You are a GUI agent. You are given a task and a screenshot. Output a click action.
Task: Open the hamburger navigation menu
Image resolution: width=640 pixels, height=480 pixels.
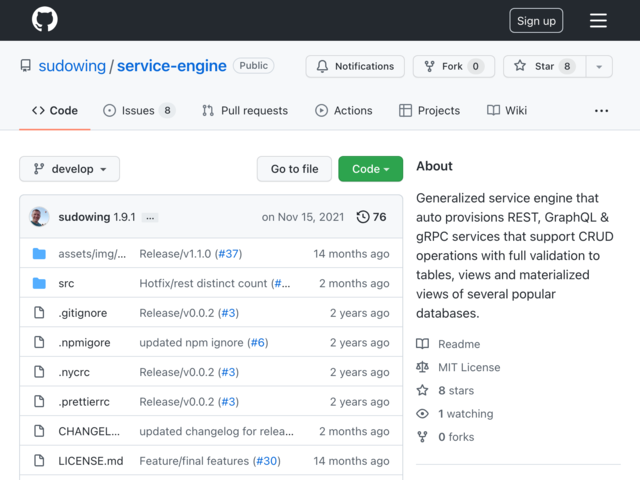click(598, 20)
